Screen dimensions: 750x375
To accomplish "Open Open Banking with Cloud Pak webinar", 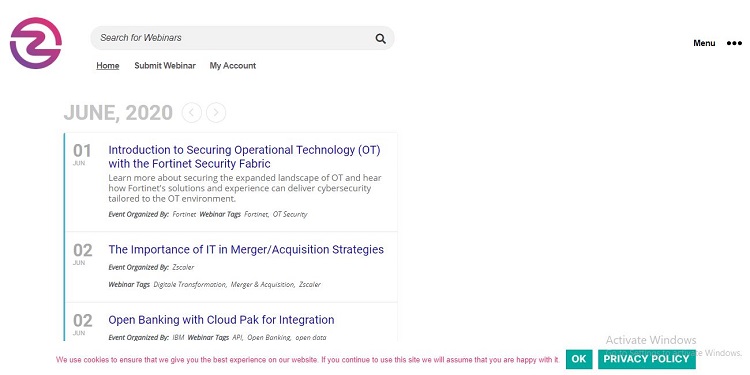I will tap(221, 320).
